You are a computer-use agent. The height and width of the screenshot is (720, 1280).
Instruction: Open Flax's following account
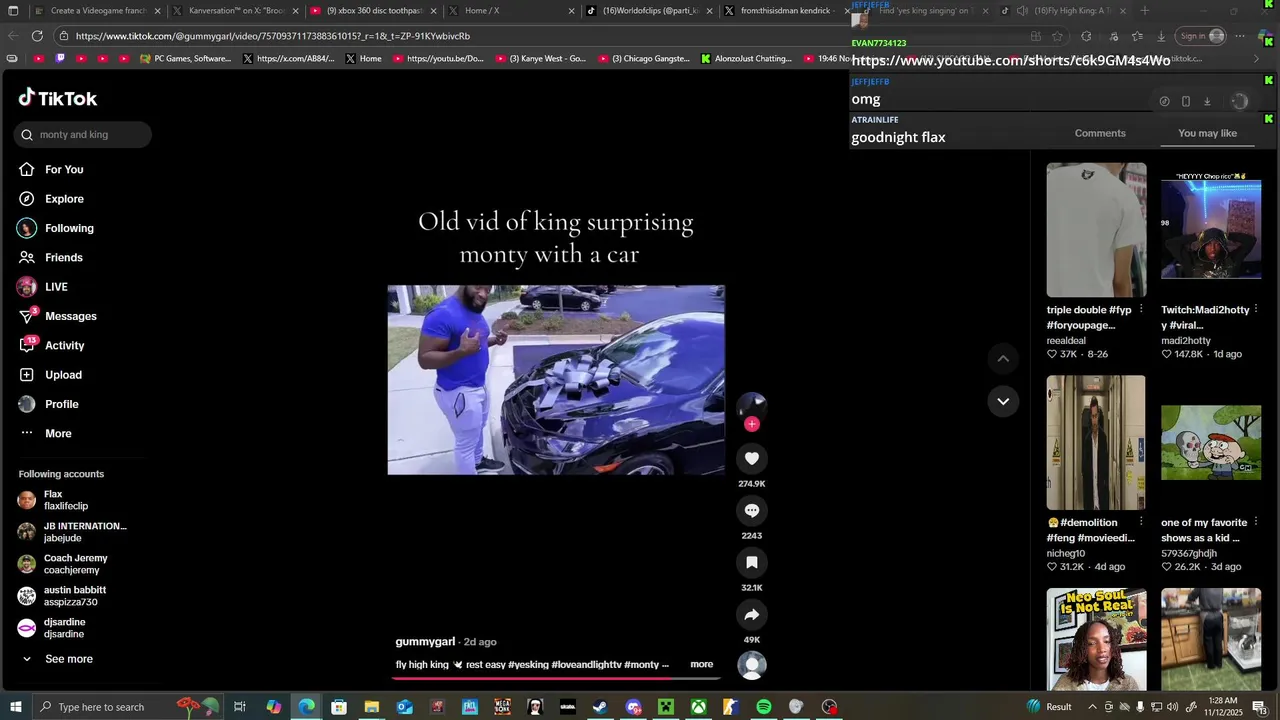[x=66, y=500]
